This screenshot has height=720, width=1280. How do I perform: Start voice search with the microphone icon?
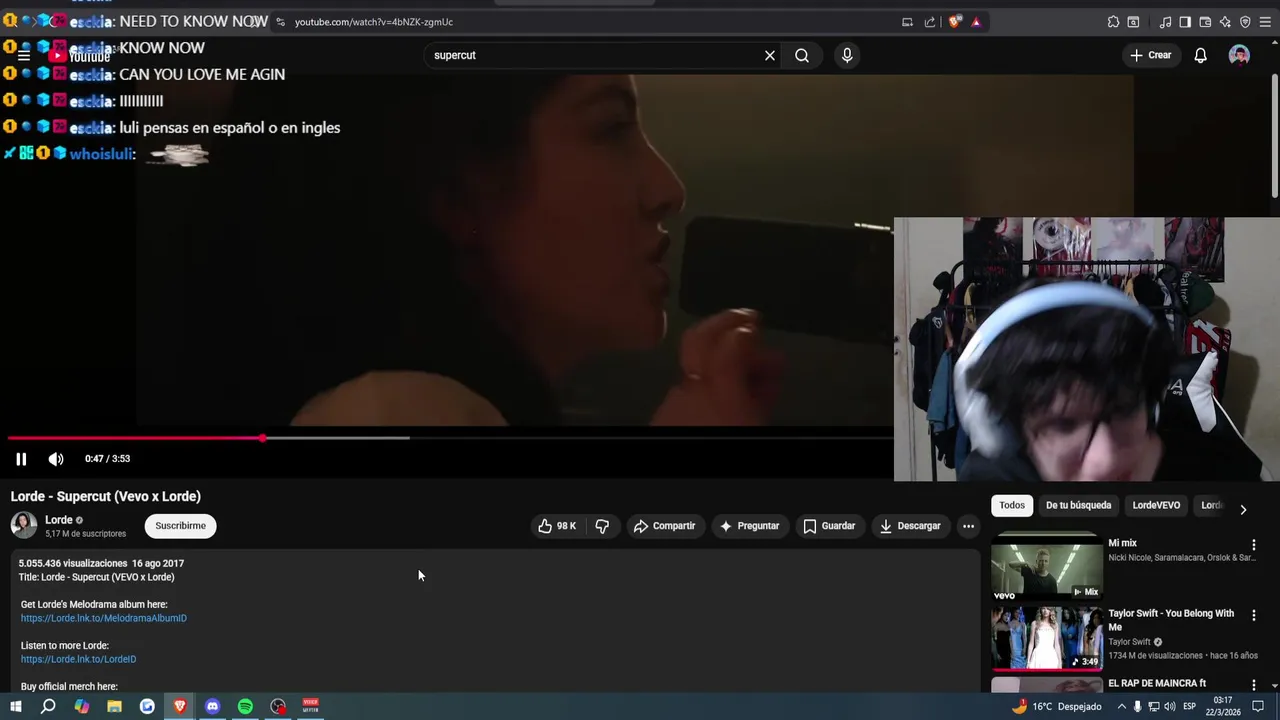click(x=847, y=55)
